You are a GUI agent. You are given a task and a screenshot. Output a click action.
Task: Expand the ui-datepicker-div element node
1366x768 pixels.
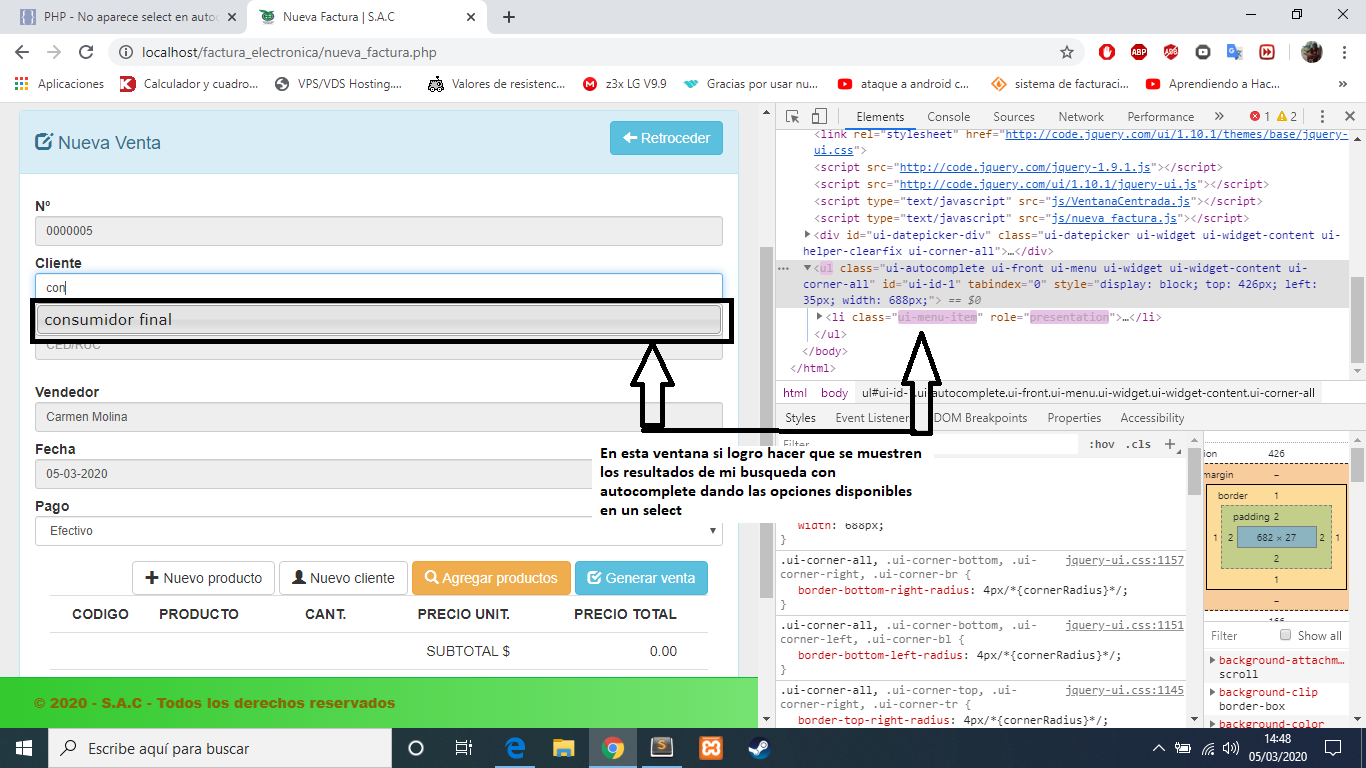coord(808,235)
